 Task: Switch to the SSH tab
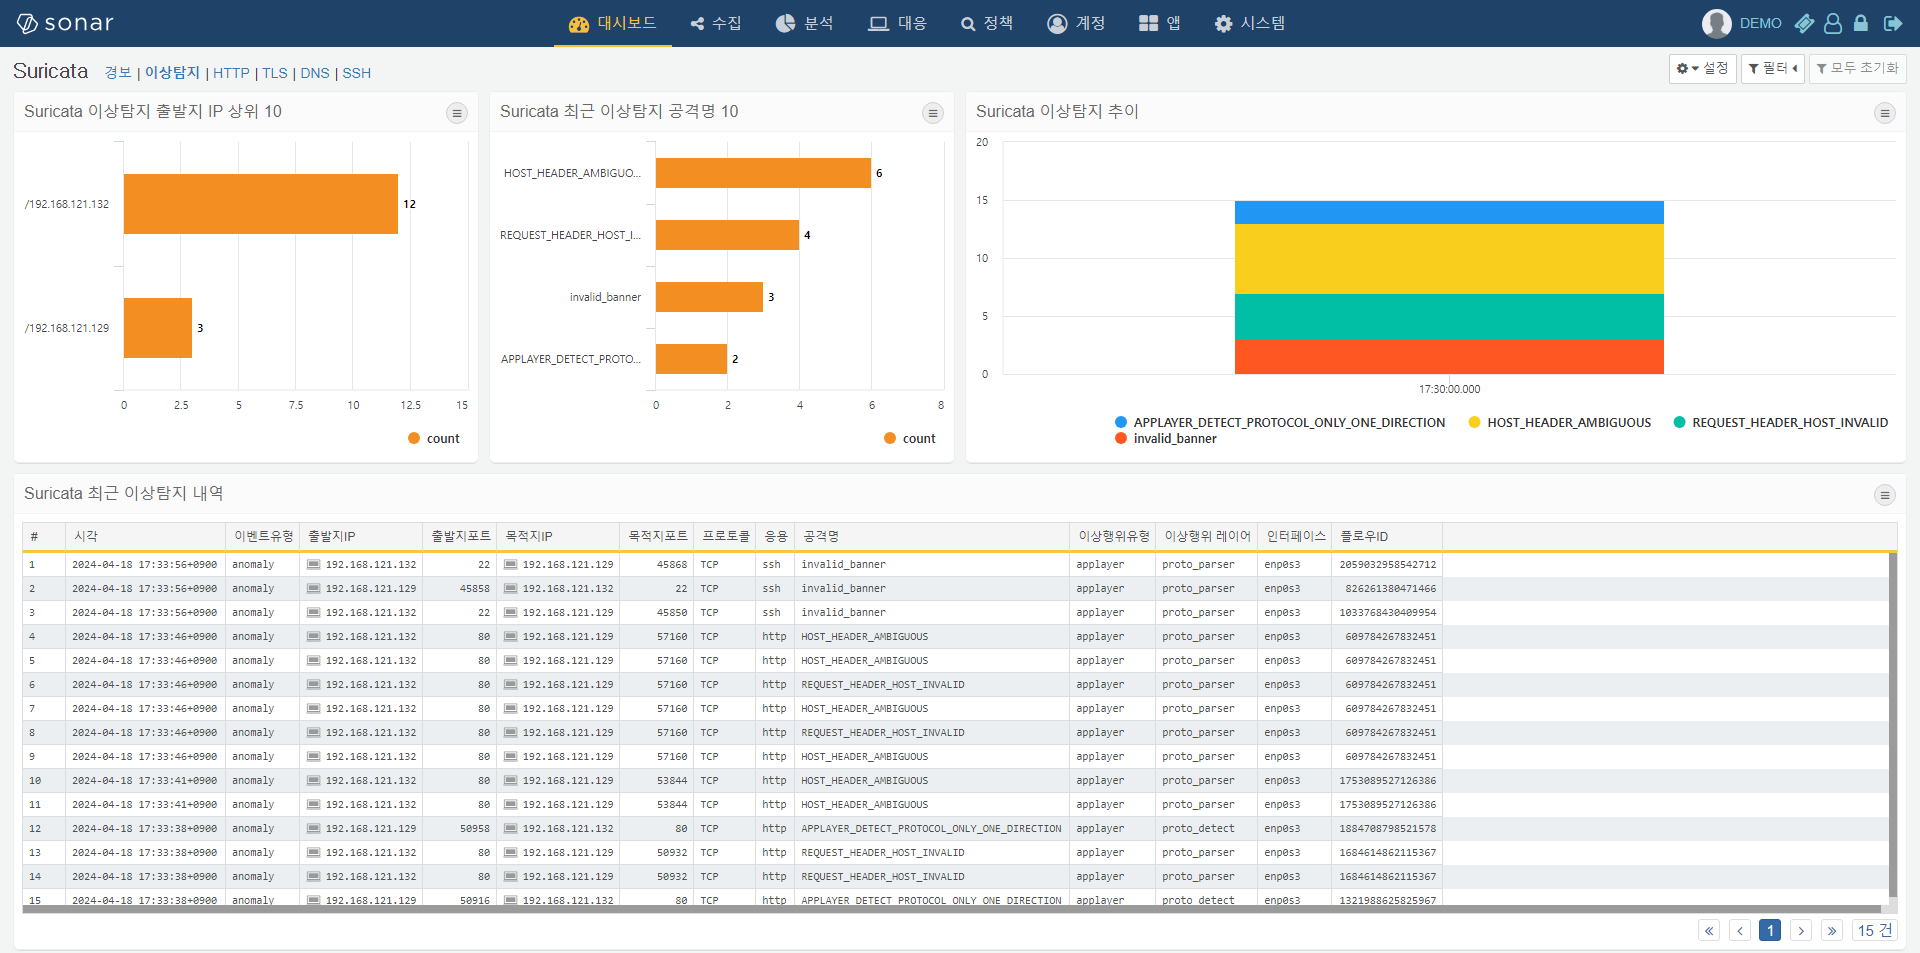[357, 73]
